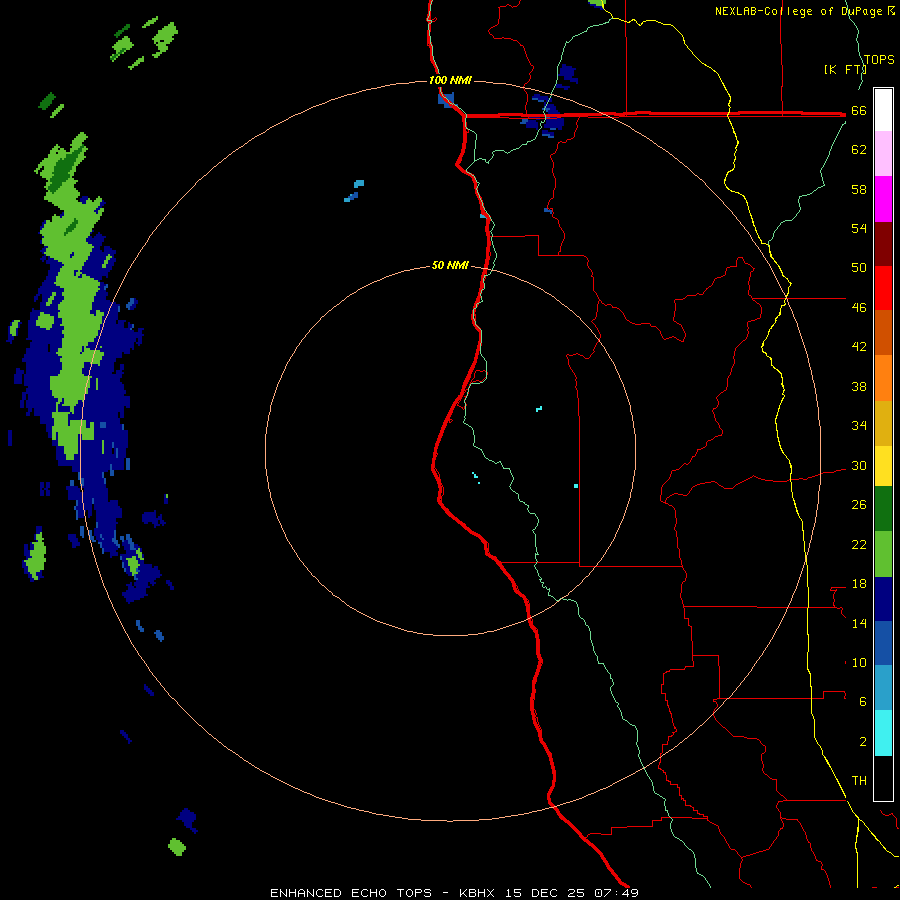Click the dark green legend swatch
900x900 pixels.
point(883,509)
